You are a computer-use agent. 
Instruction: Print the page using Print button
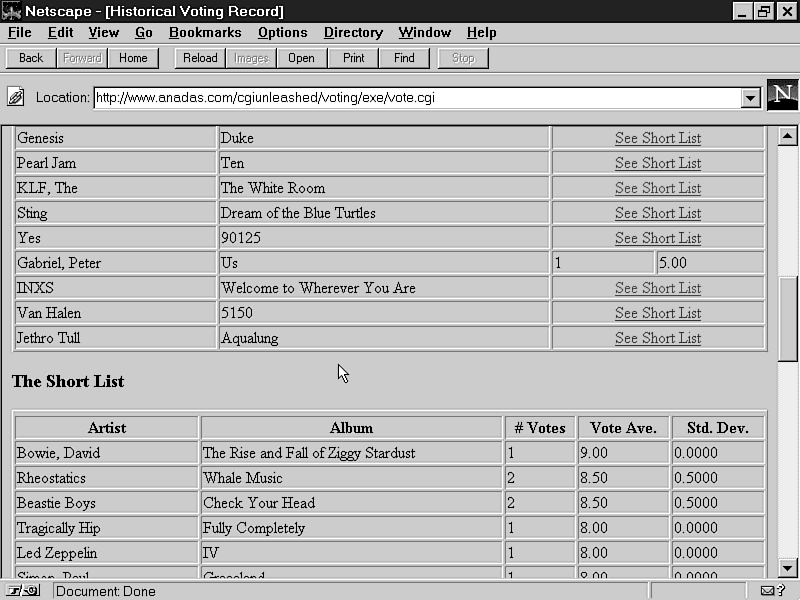click(x=354, y=58)
